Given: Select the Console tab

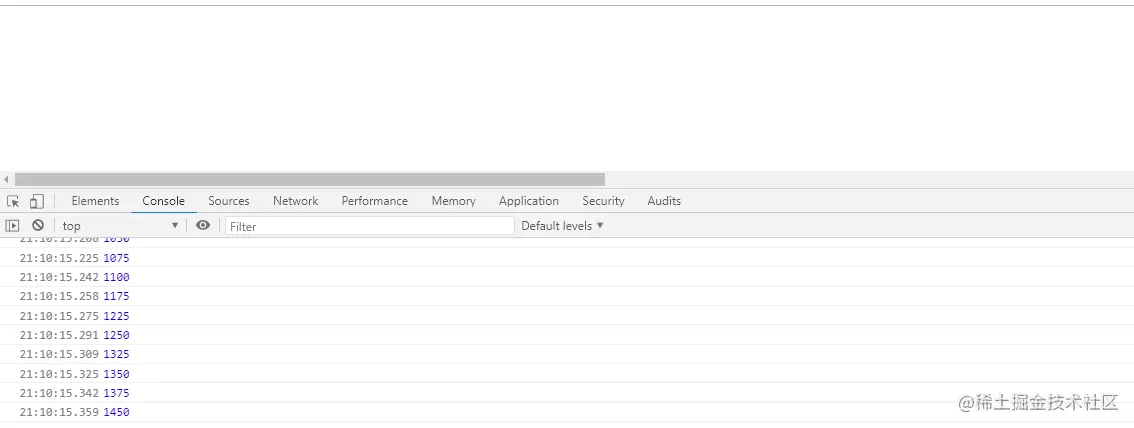Looking at the screenshot, I should click(163, 201).
